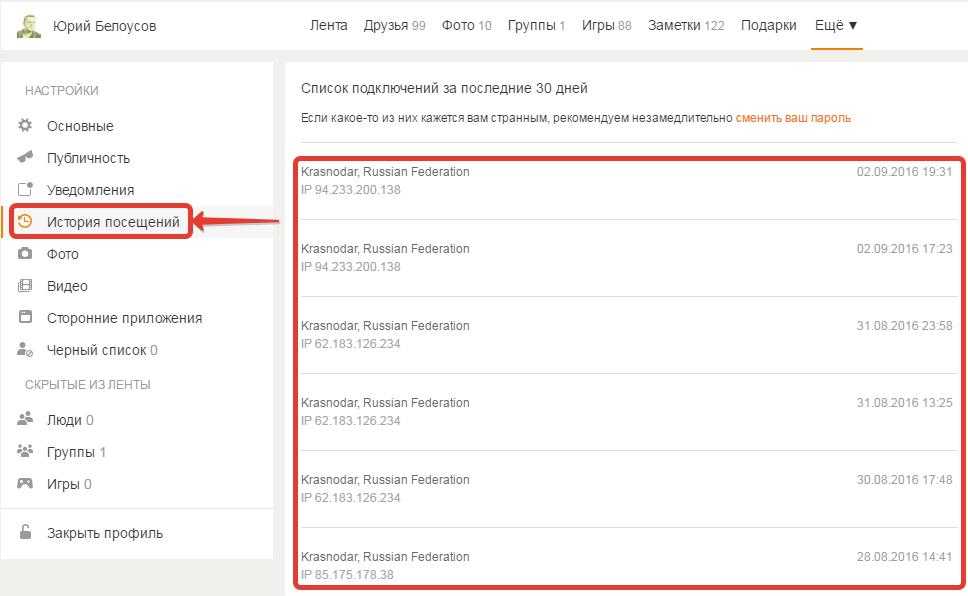Image resolution: width=968 pixels, height=596 pixels.
Task: Expand the Ещё dropdown menu
Action: pos(836,25)
